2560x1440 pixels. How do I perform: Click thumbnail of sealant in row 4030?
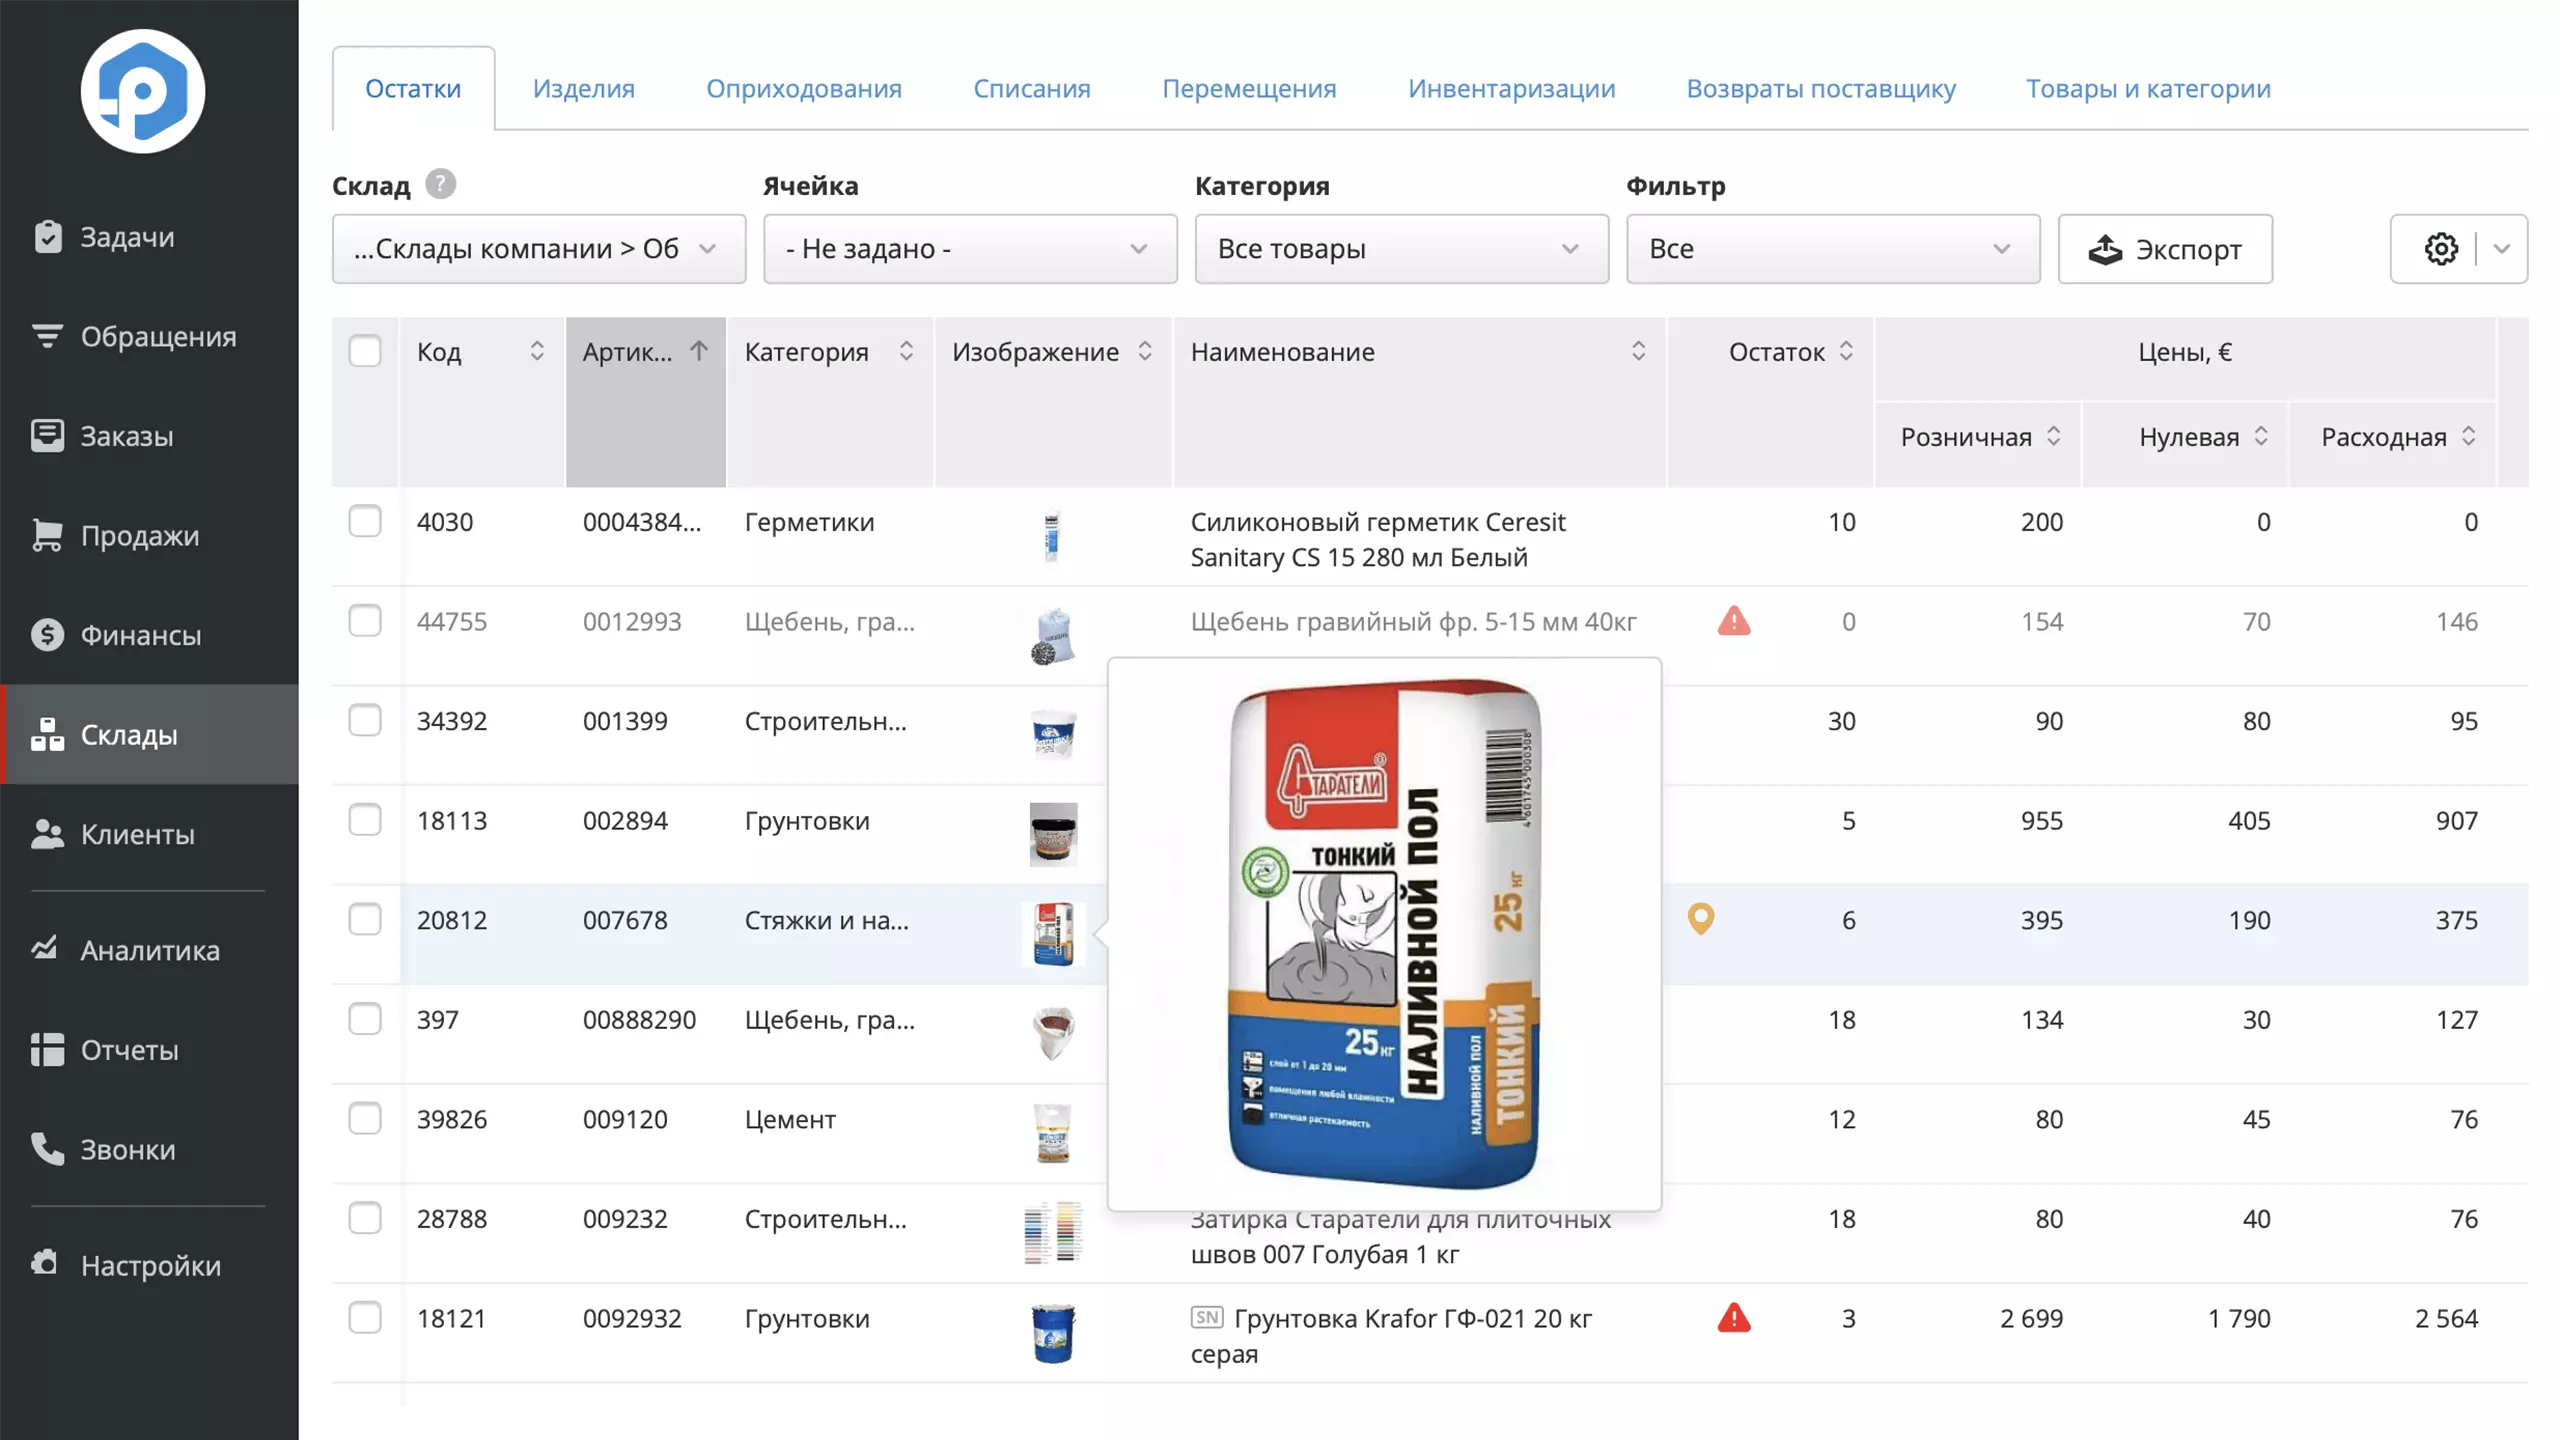(x=1051, y=536)
